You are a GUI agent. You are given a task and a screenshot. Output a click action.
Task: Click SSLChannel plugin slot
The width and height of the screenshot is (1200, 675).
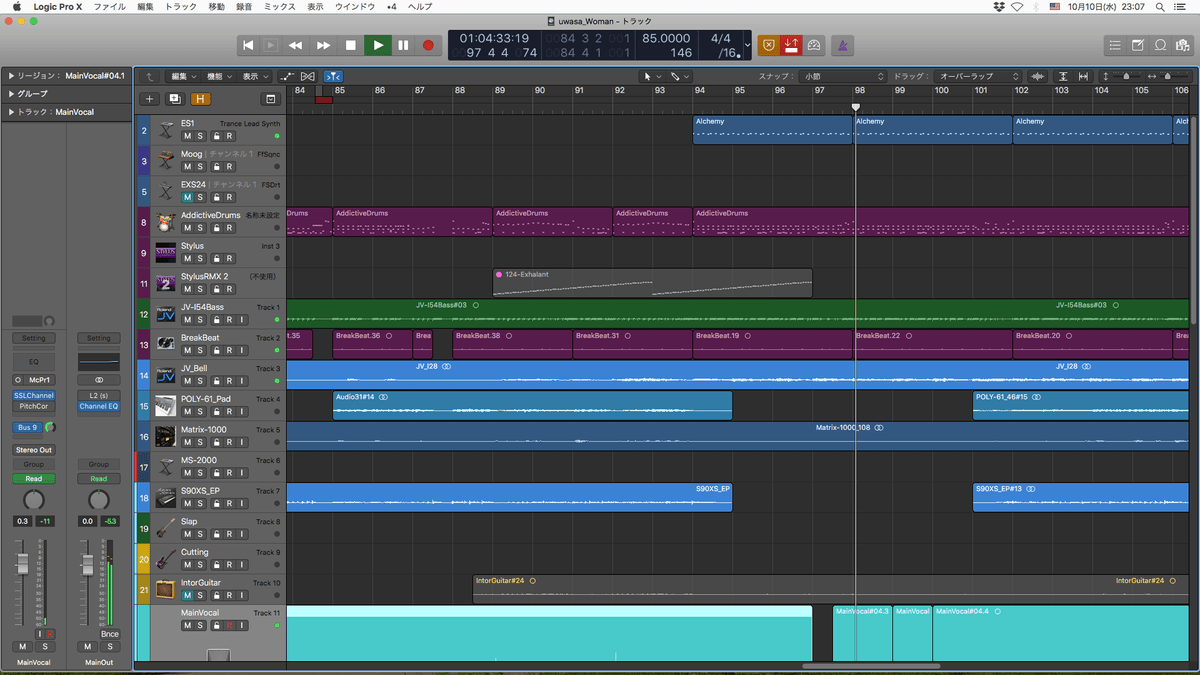[x=34, y=396]
